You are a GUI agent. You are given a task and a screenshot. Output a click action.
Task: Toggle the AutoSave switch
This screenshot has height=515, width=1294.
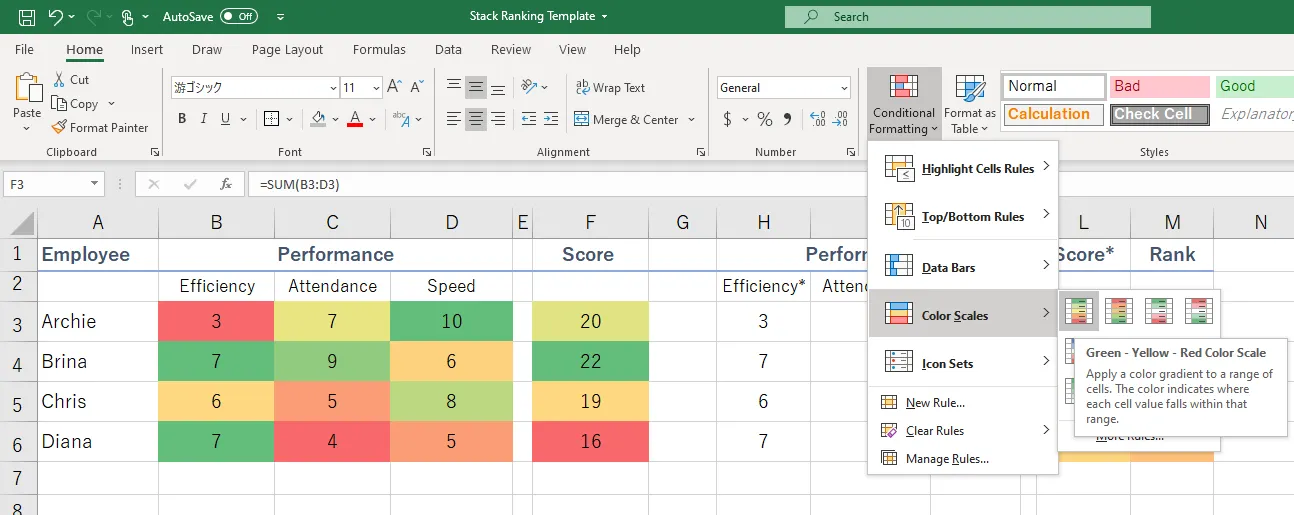tap(239, 17)
